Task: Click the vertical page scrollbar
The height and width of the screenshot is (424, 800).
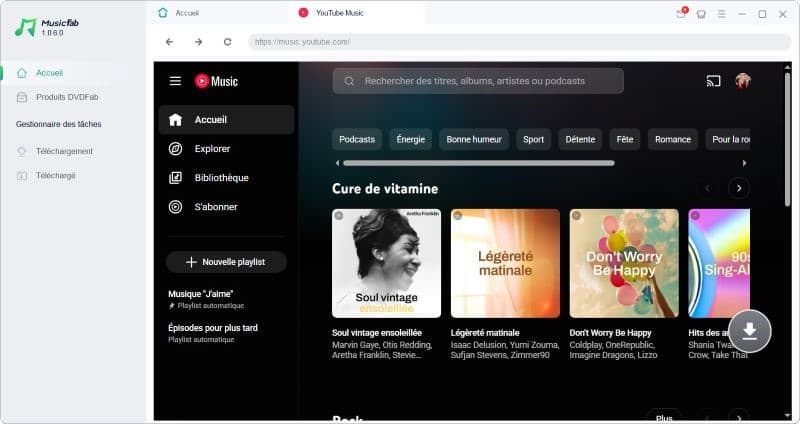Action: tap(787, 139)
